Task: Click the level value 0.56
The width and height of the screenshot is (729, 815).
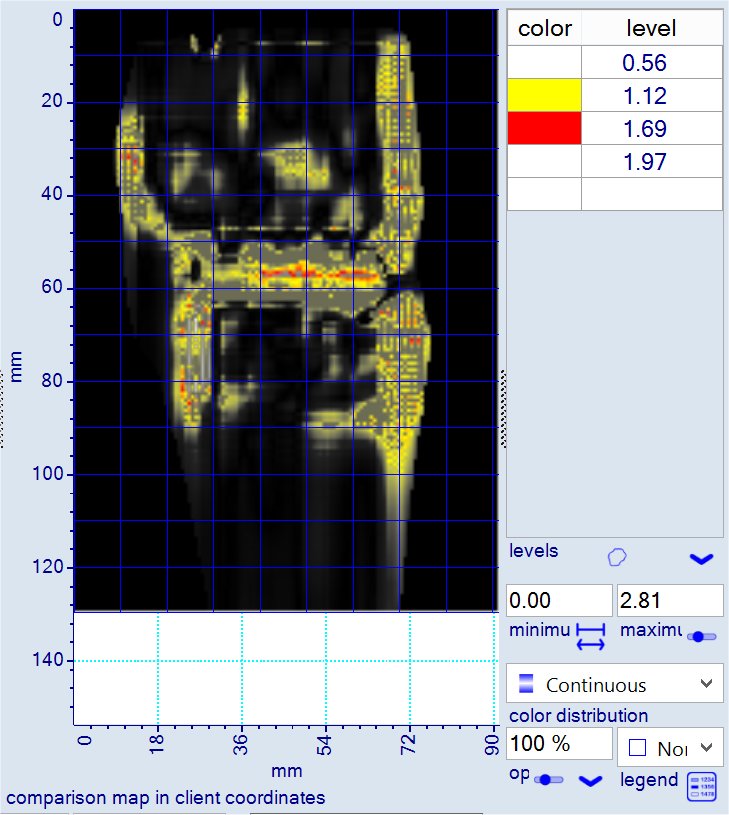Action: click(x=651, y=63)
